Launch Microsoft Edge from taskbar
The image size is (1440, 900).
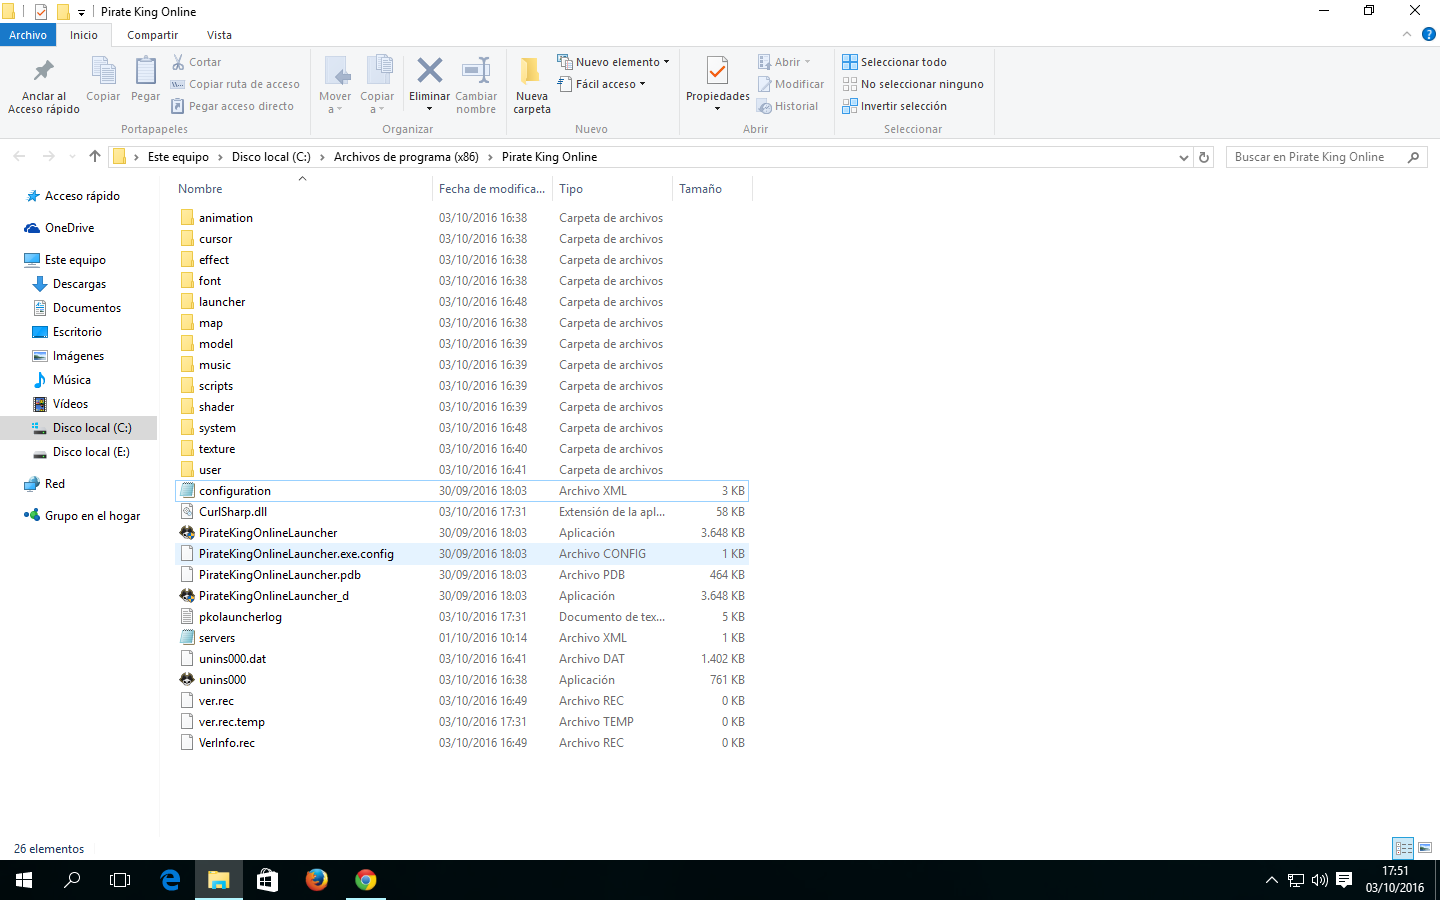pos(170,880)
